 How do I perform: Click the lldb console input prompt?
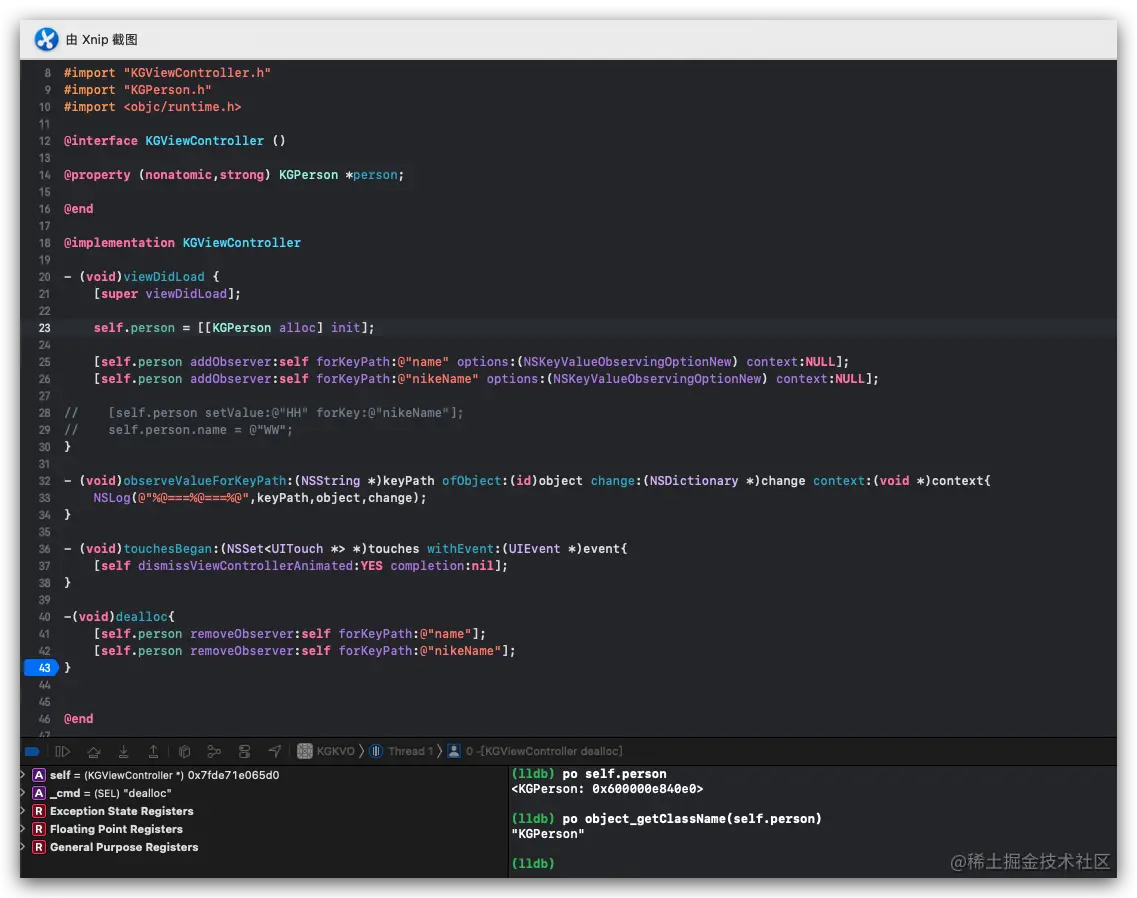pyautogui.click(x=533, y=863)
